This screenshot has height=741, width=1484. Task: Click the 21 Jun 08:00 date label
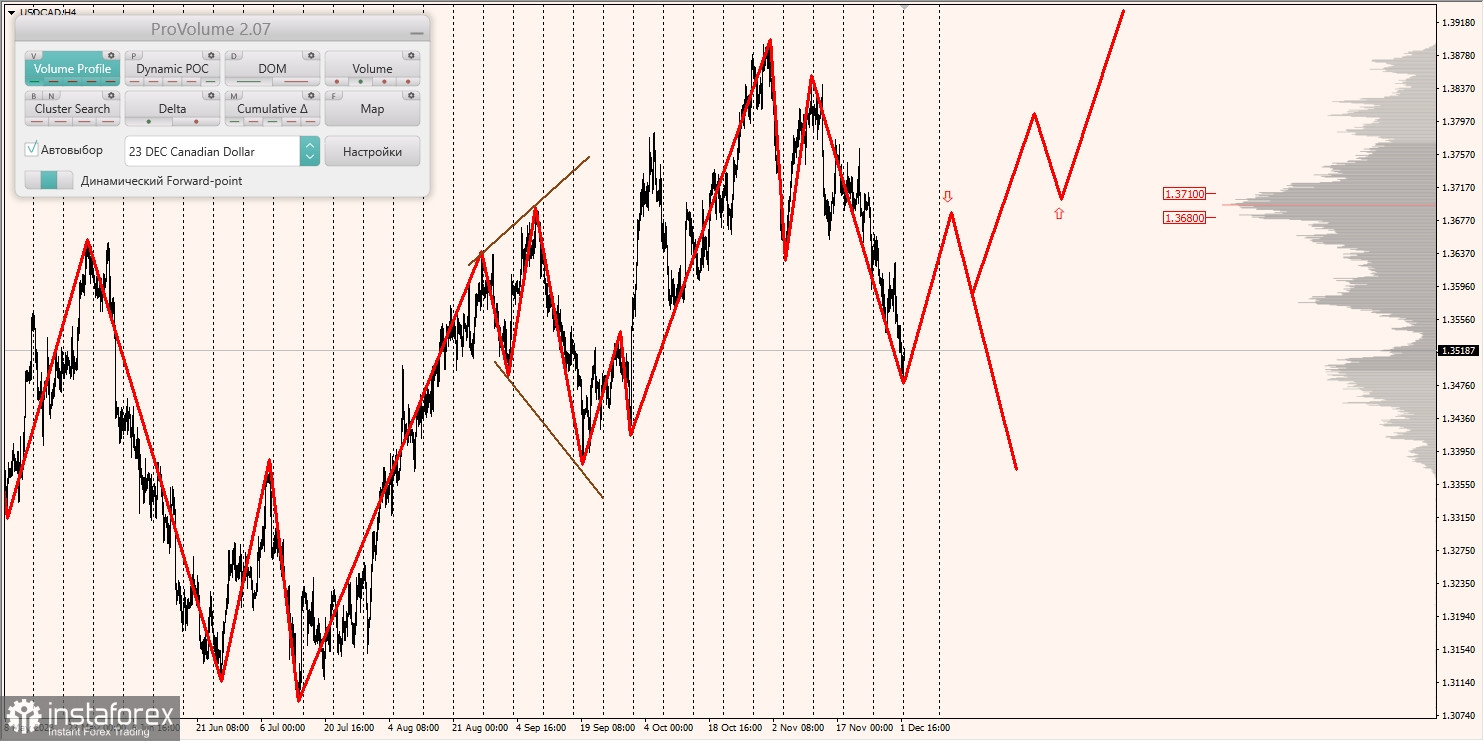point(222,728)
